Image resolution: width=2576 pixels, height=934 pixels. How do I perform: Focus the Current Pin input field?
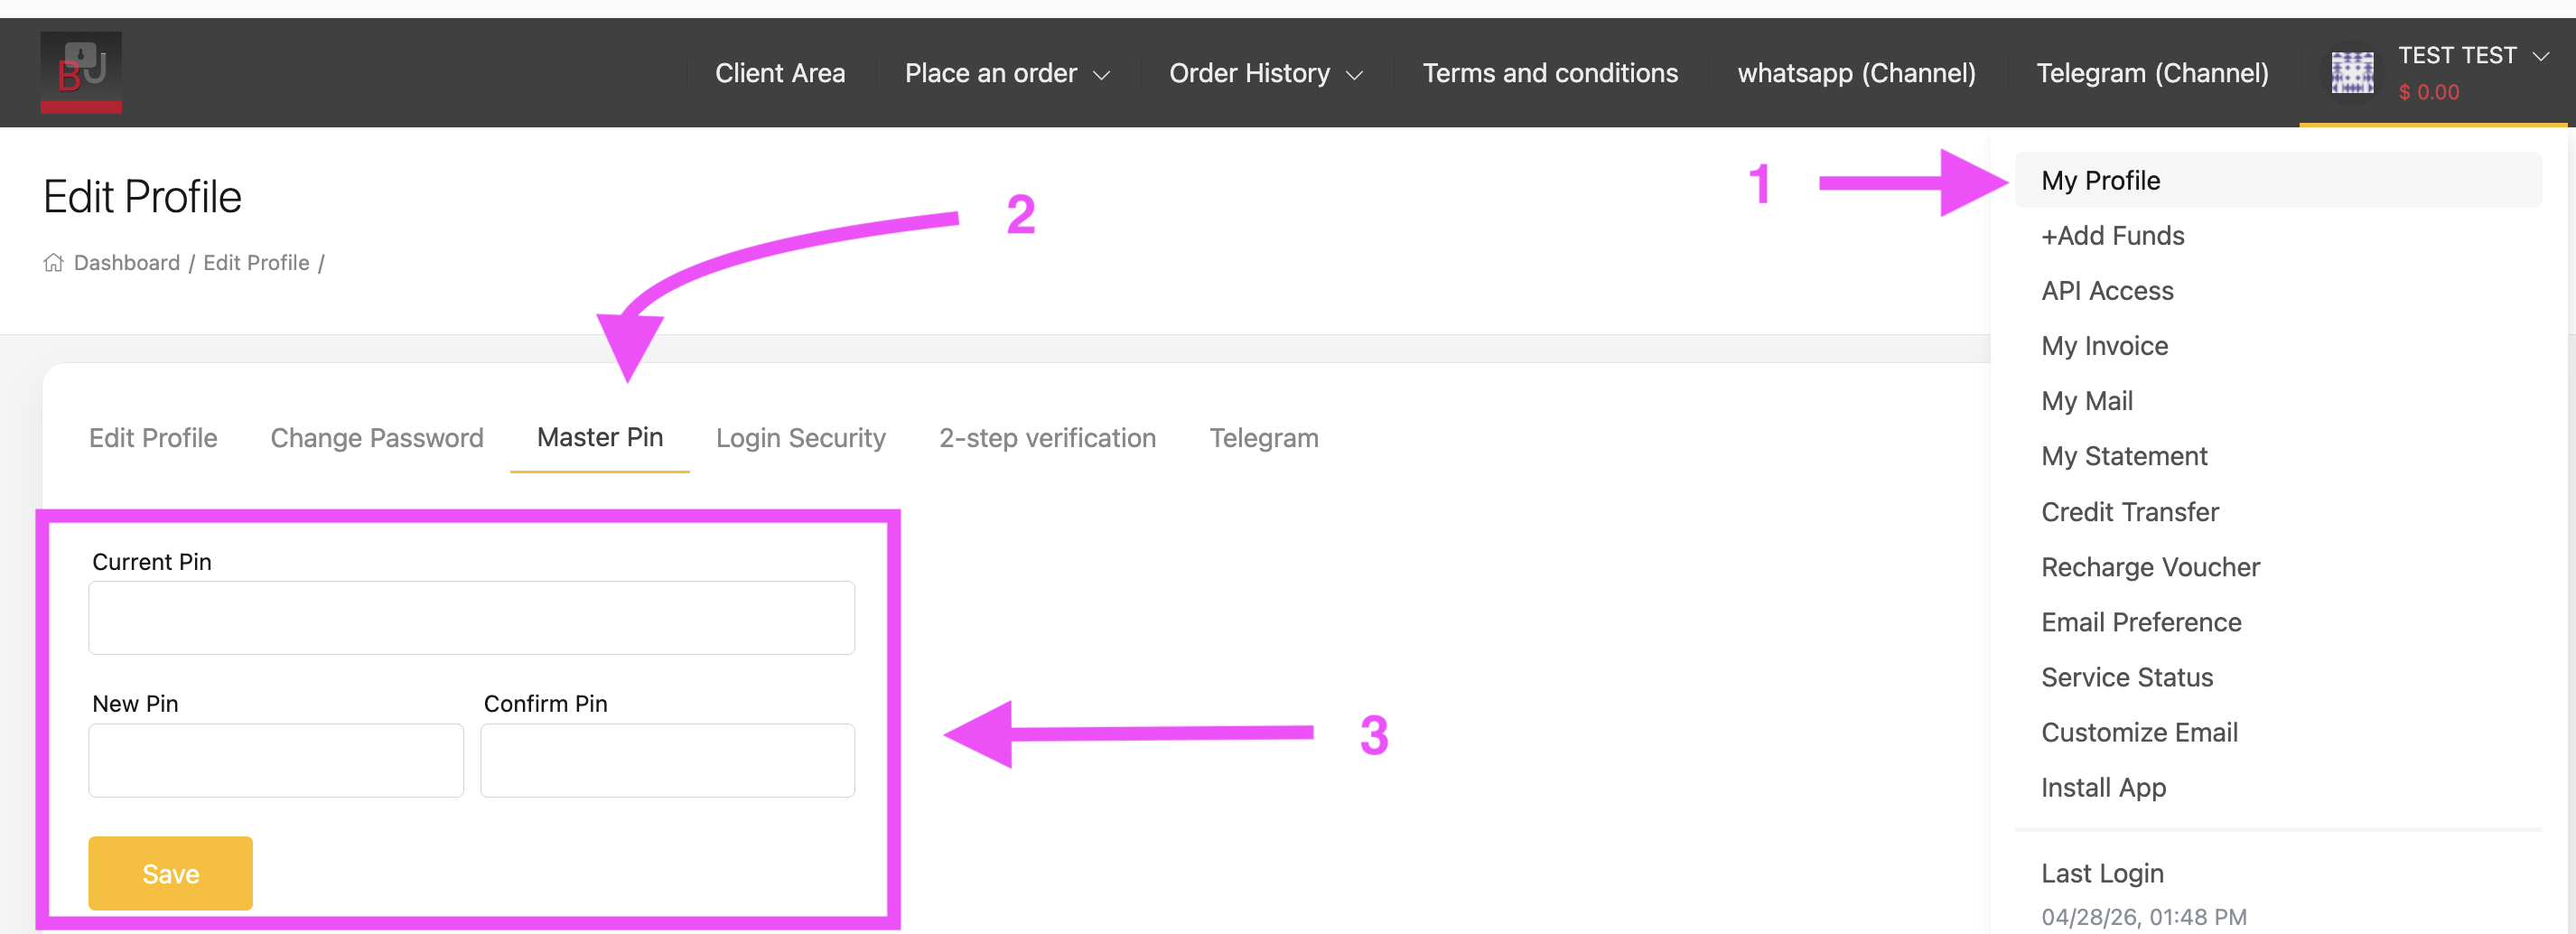pyautogui.click(x=471, y=618)
